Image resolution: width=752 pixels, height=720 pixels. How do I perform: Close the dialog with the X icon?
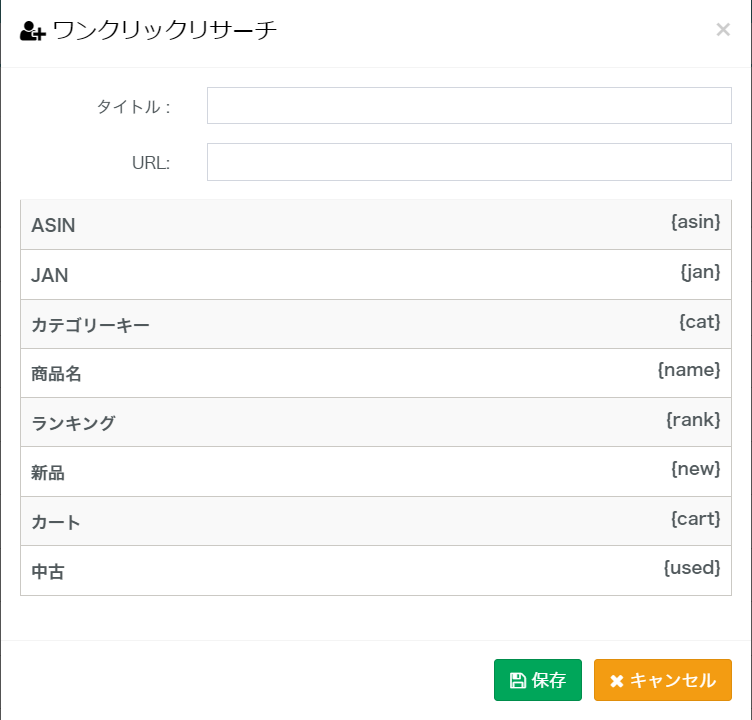[x=723, y=30]
